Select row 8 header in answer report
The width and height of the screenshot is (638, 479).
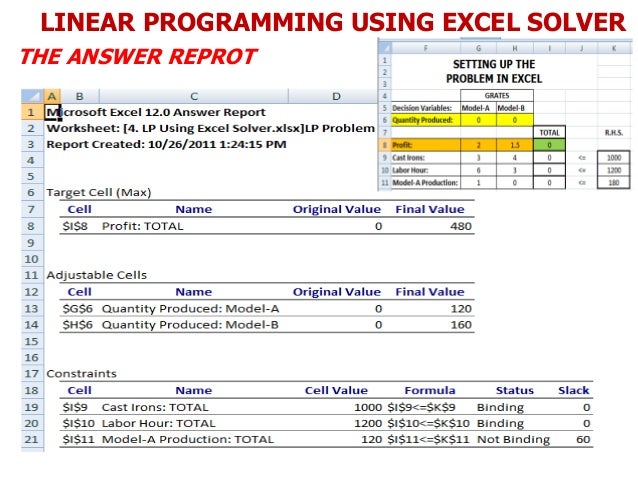[x=32, y=226]
